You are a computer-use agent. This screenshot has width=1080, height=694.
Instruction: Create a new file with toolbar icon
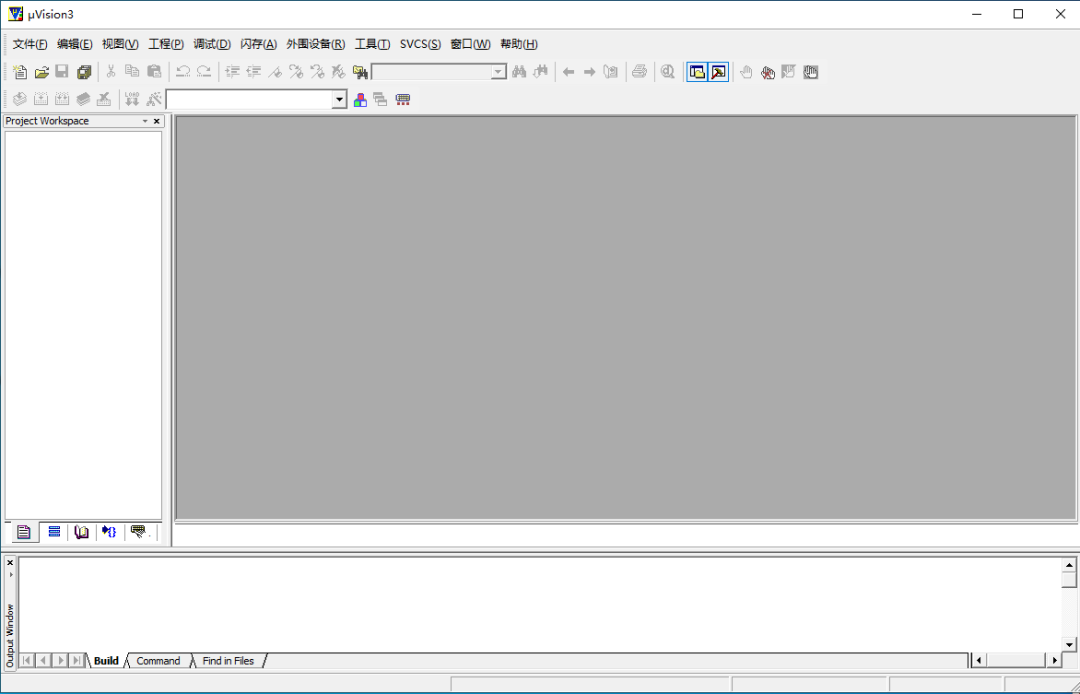coord(21,72)
